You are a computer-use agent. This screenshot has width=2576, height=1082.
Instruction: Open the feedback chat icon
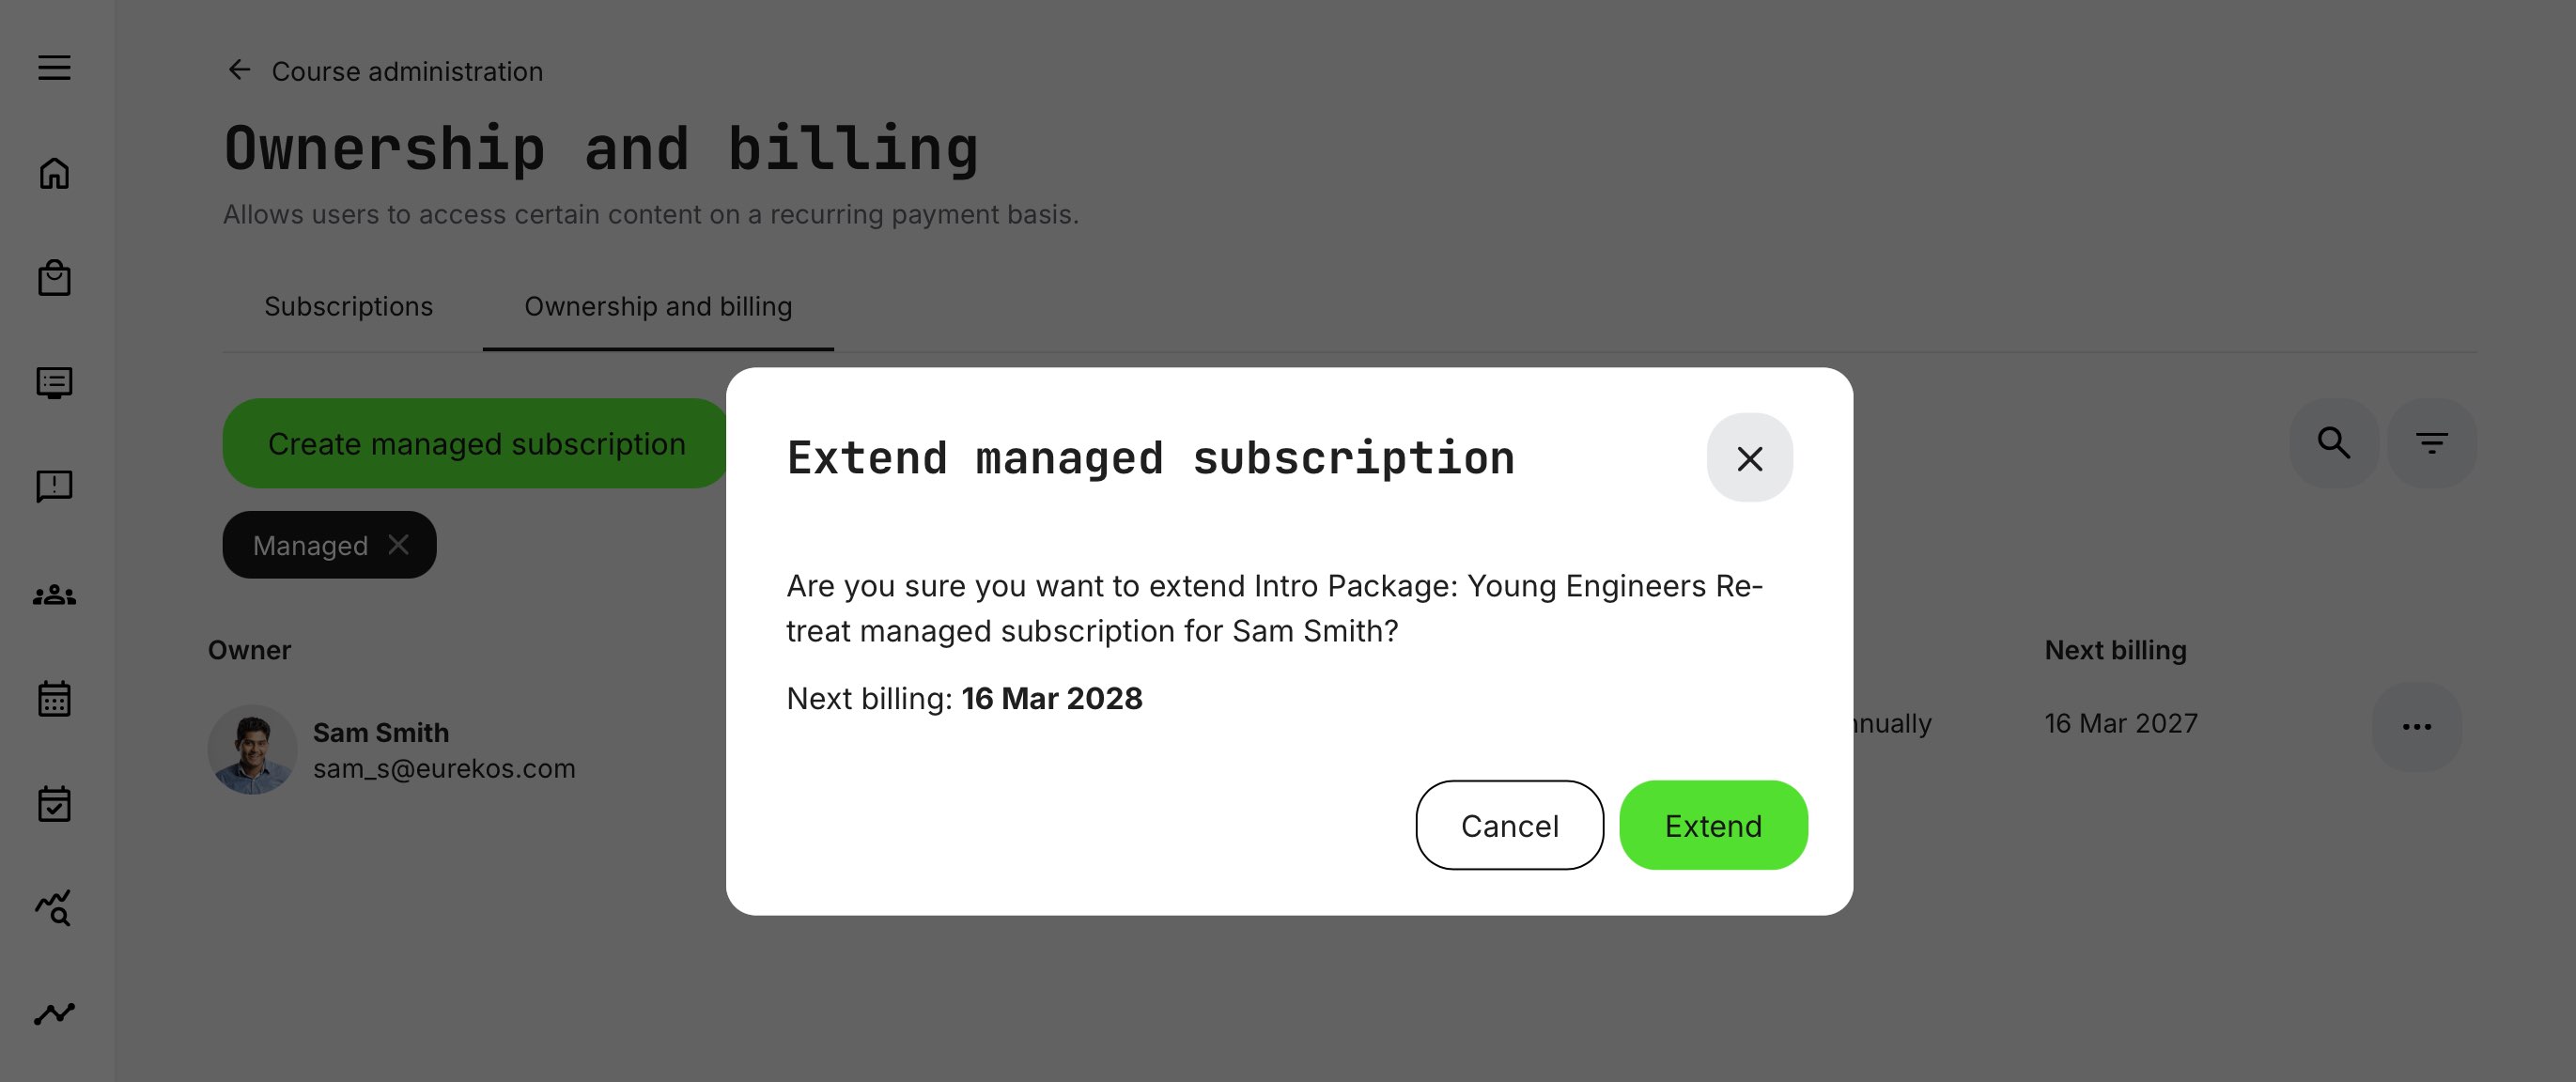[55, 487]
